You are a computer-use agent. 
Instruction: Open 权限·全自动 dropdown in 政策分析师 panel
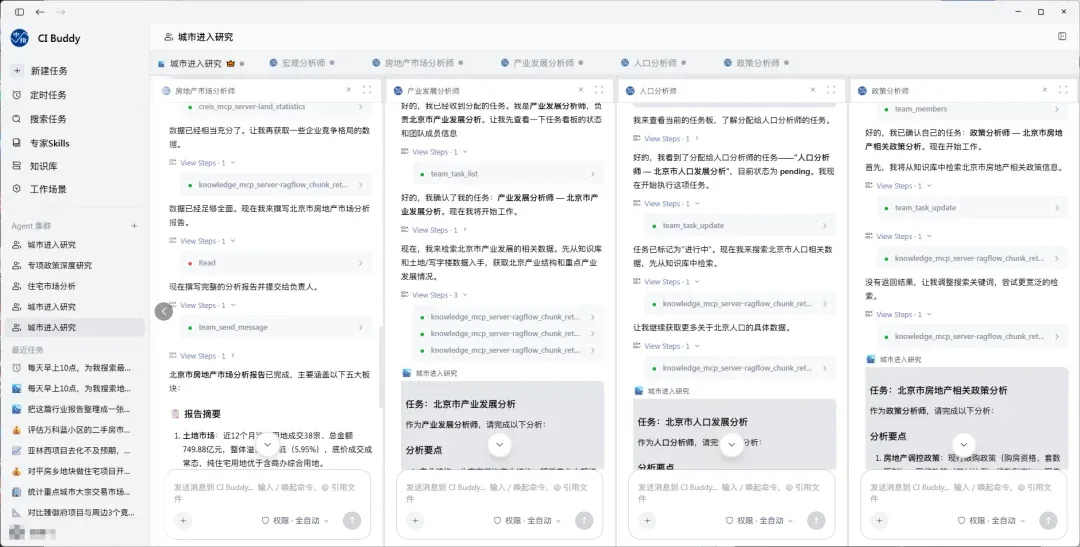992,521
